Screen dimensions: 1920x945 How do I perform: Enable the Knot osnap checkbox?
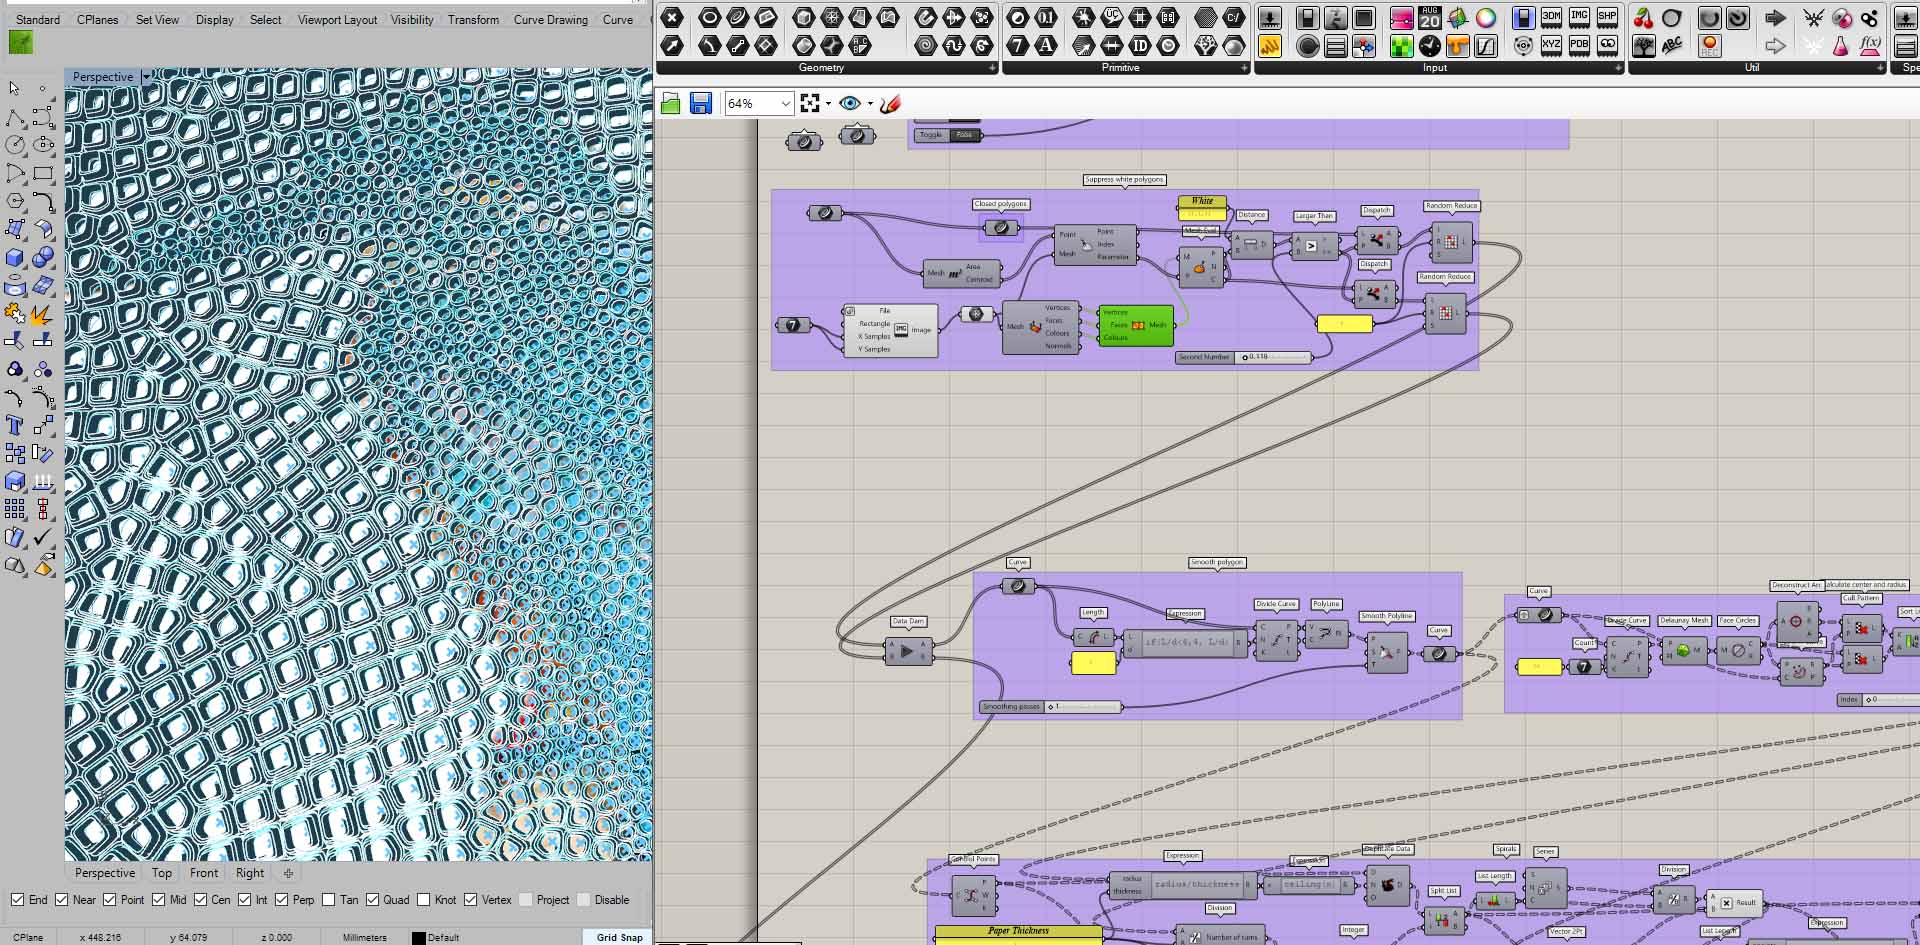click(423, 900)
